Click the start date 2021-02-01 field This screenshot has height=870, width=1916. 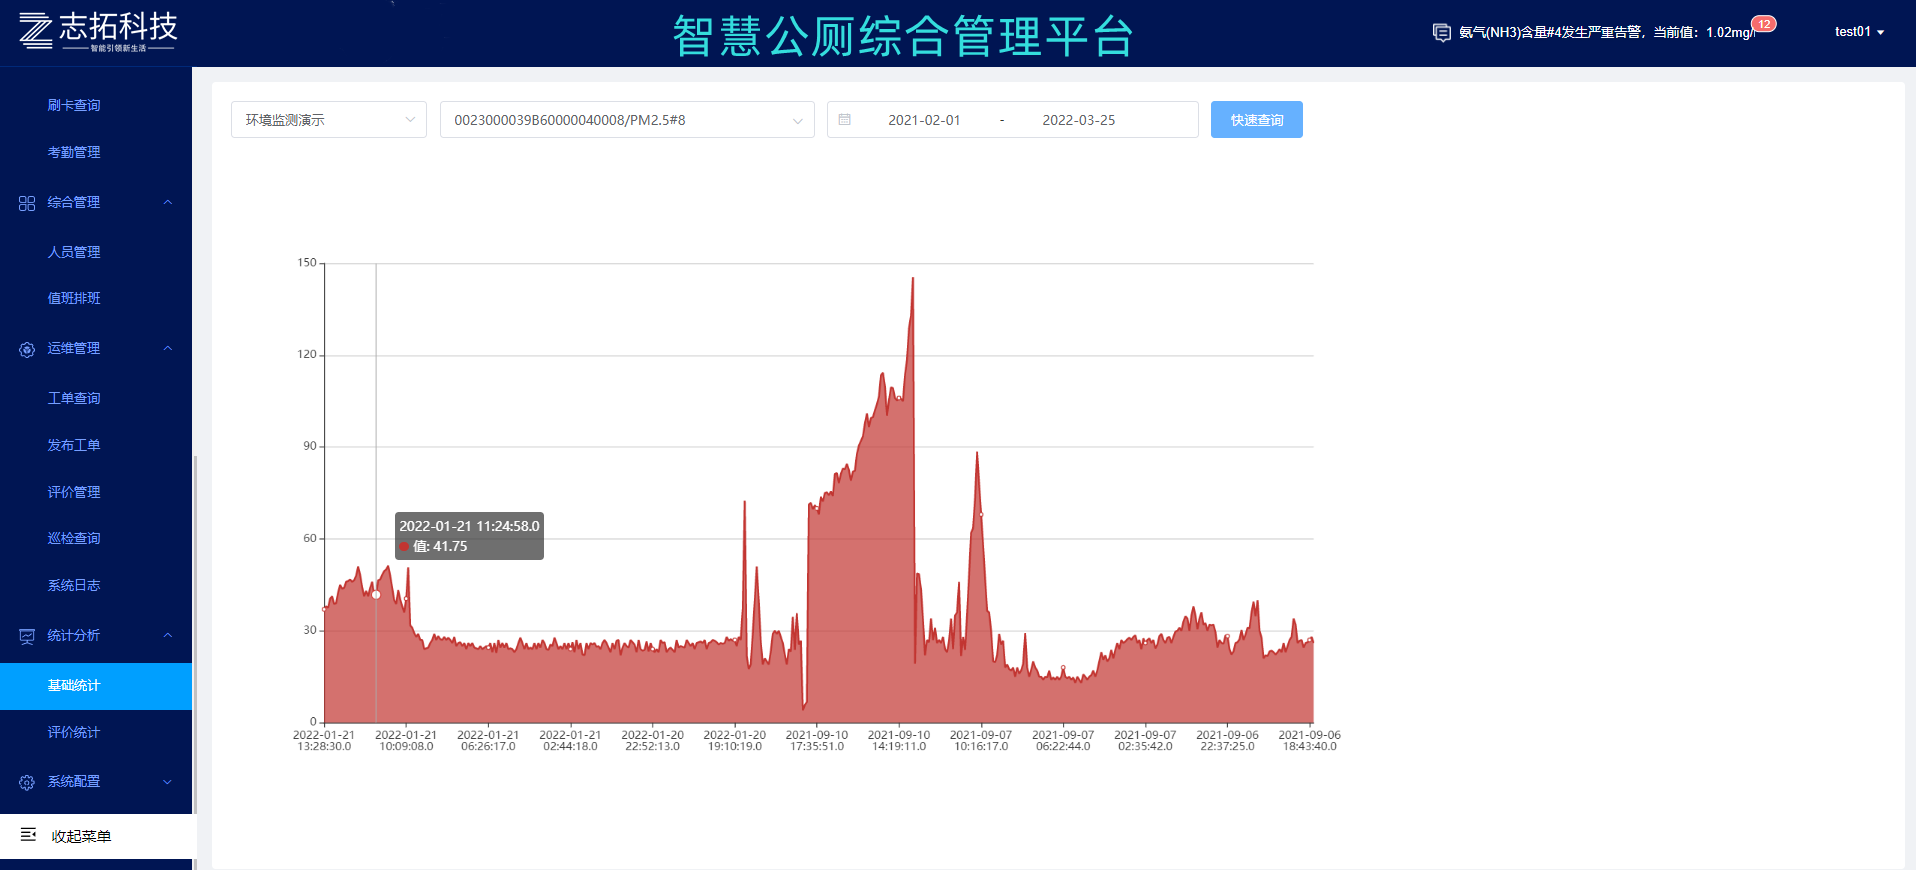coord(923,120)
